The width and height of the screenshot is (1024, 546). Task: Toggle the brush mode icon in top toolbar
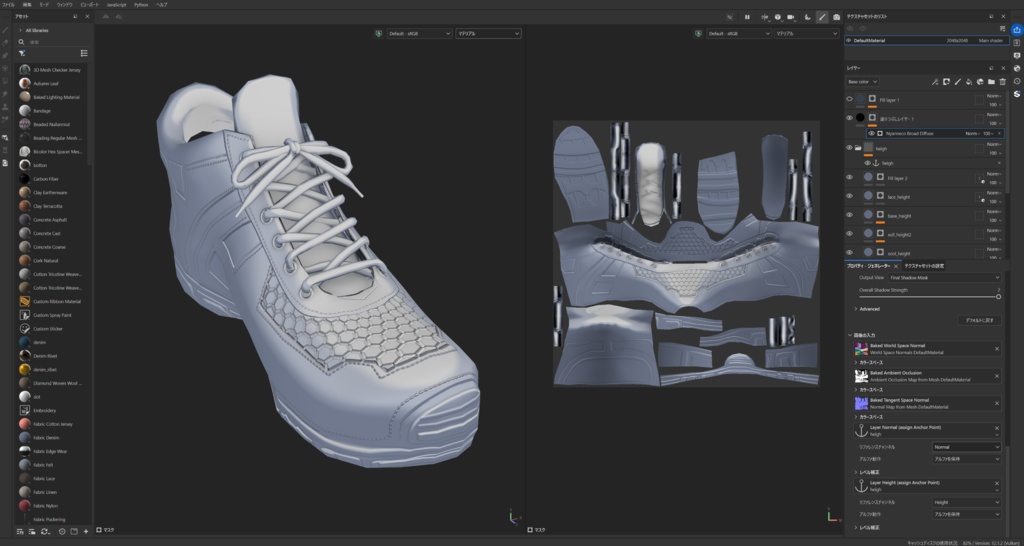[x=822, y=17]
